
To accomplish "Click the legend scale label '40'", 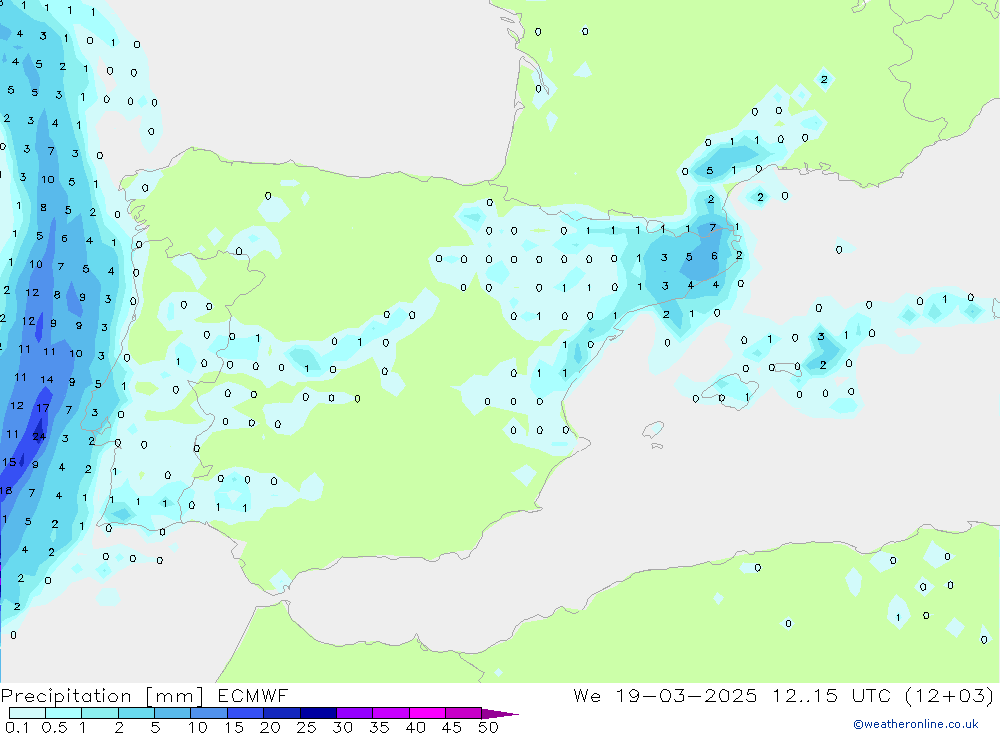I will coord(416,727).
